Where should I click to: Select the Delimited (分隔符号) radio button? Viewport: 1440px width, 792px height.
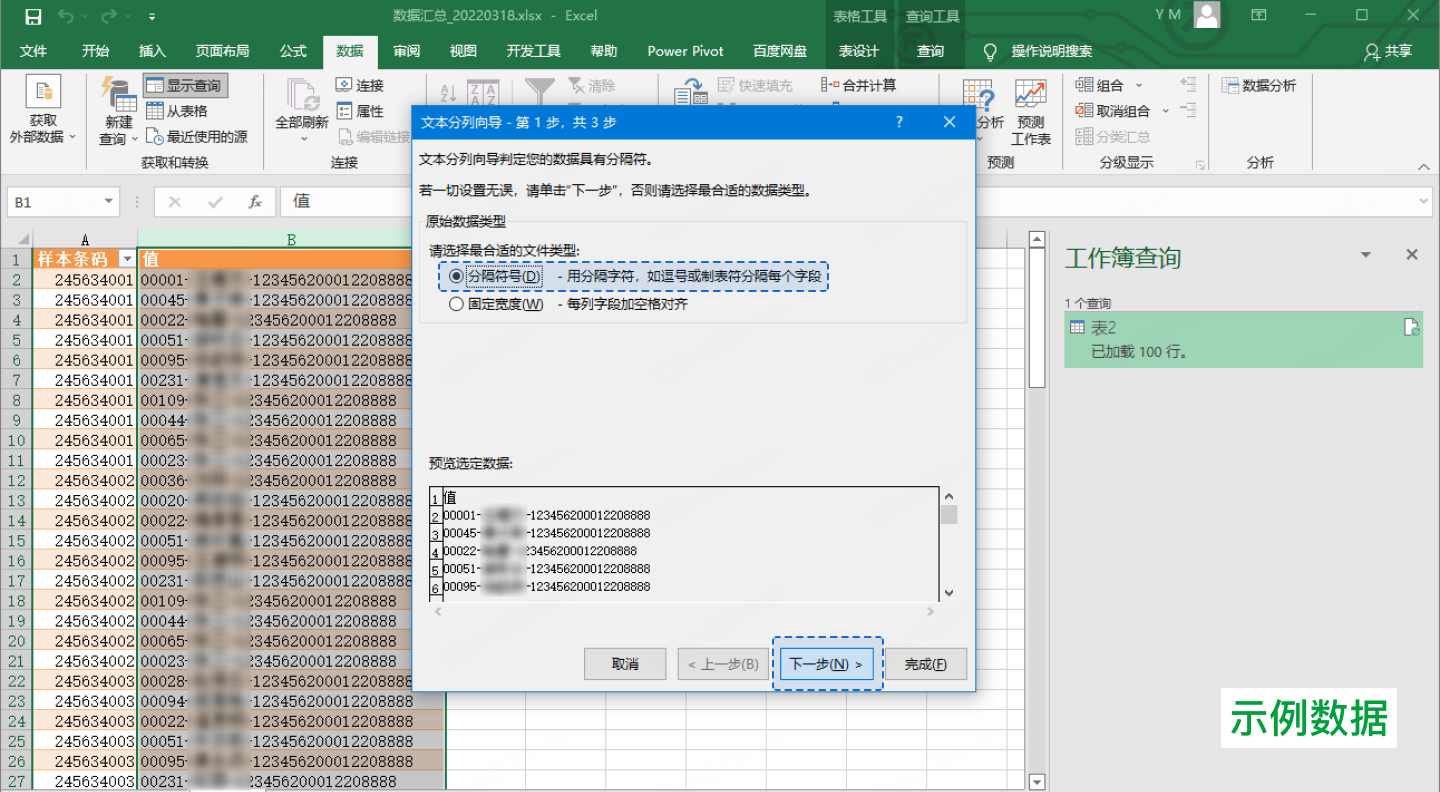pyautogui.click(x=457, y=276)
